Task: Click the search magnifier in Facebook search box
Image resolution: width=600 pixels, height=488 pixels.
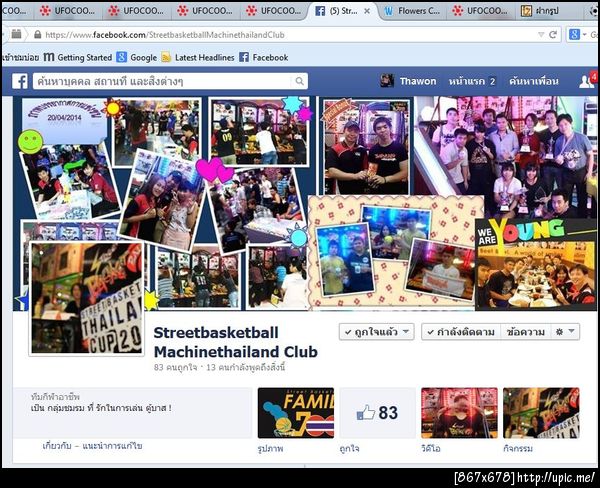Action: tap(299, 81)
